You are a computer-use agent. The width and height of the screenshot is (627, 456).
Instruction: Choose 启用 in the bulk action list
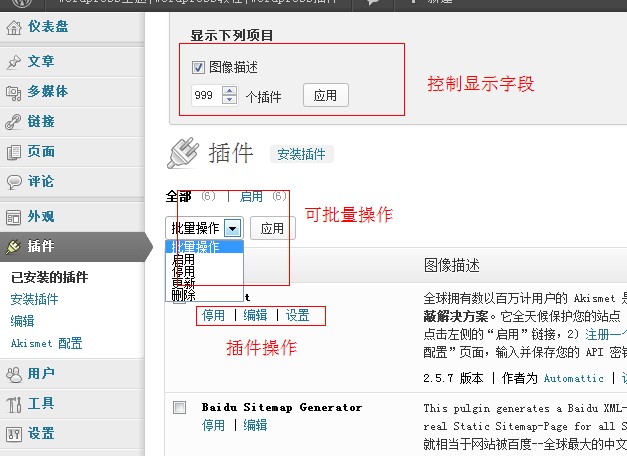pyautogui.click(x=183, y=259)
